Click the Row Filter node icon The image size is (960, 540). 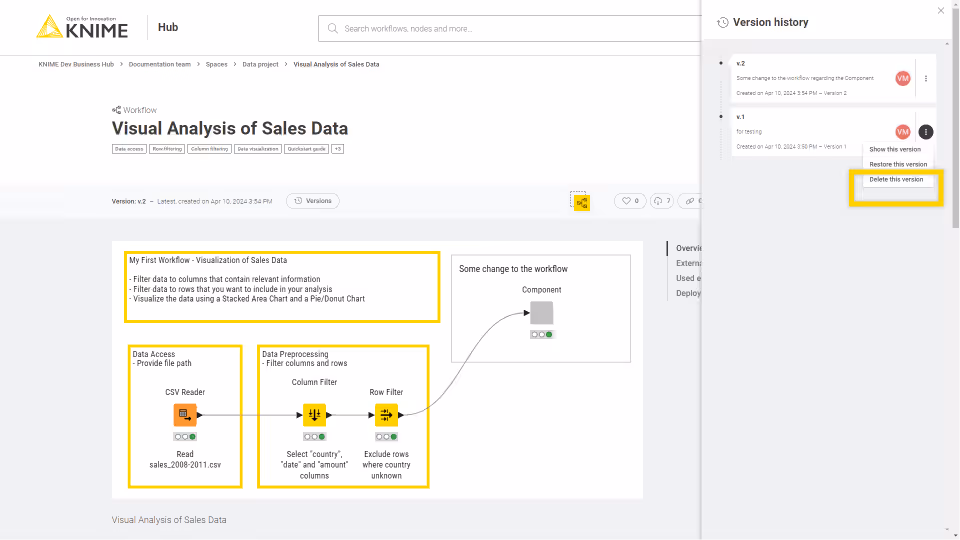(x=386, y=415)
